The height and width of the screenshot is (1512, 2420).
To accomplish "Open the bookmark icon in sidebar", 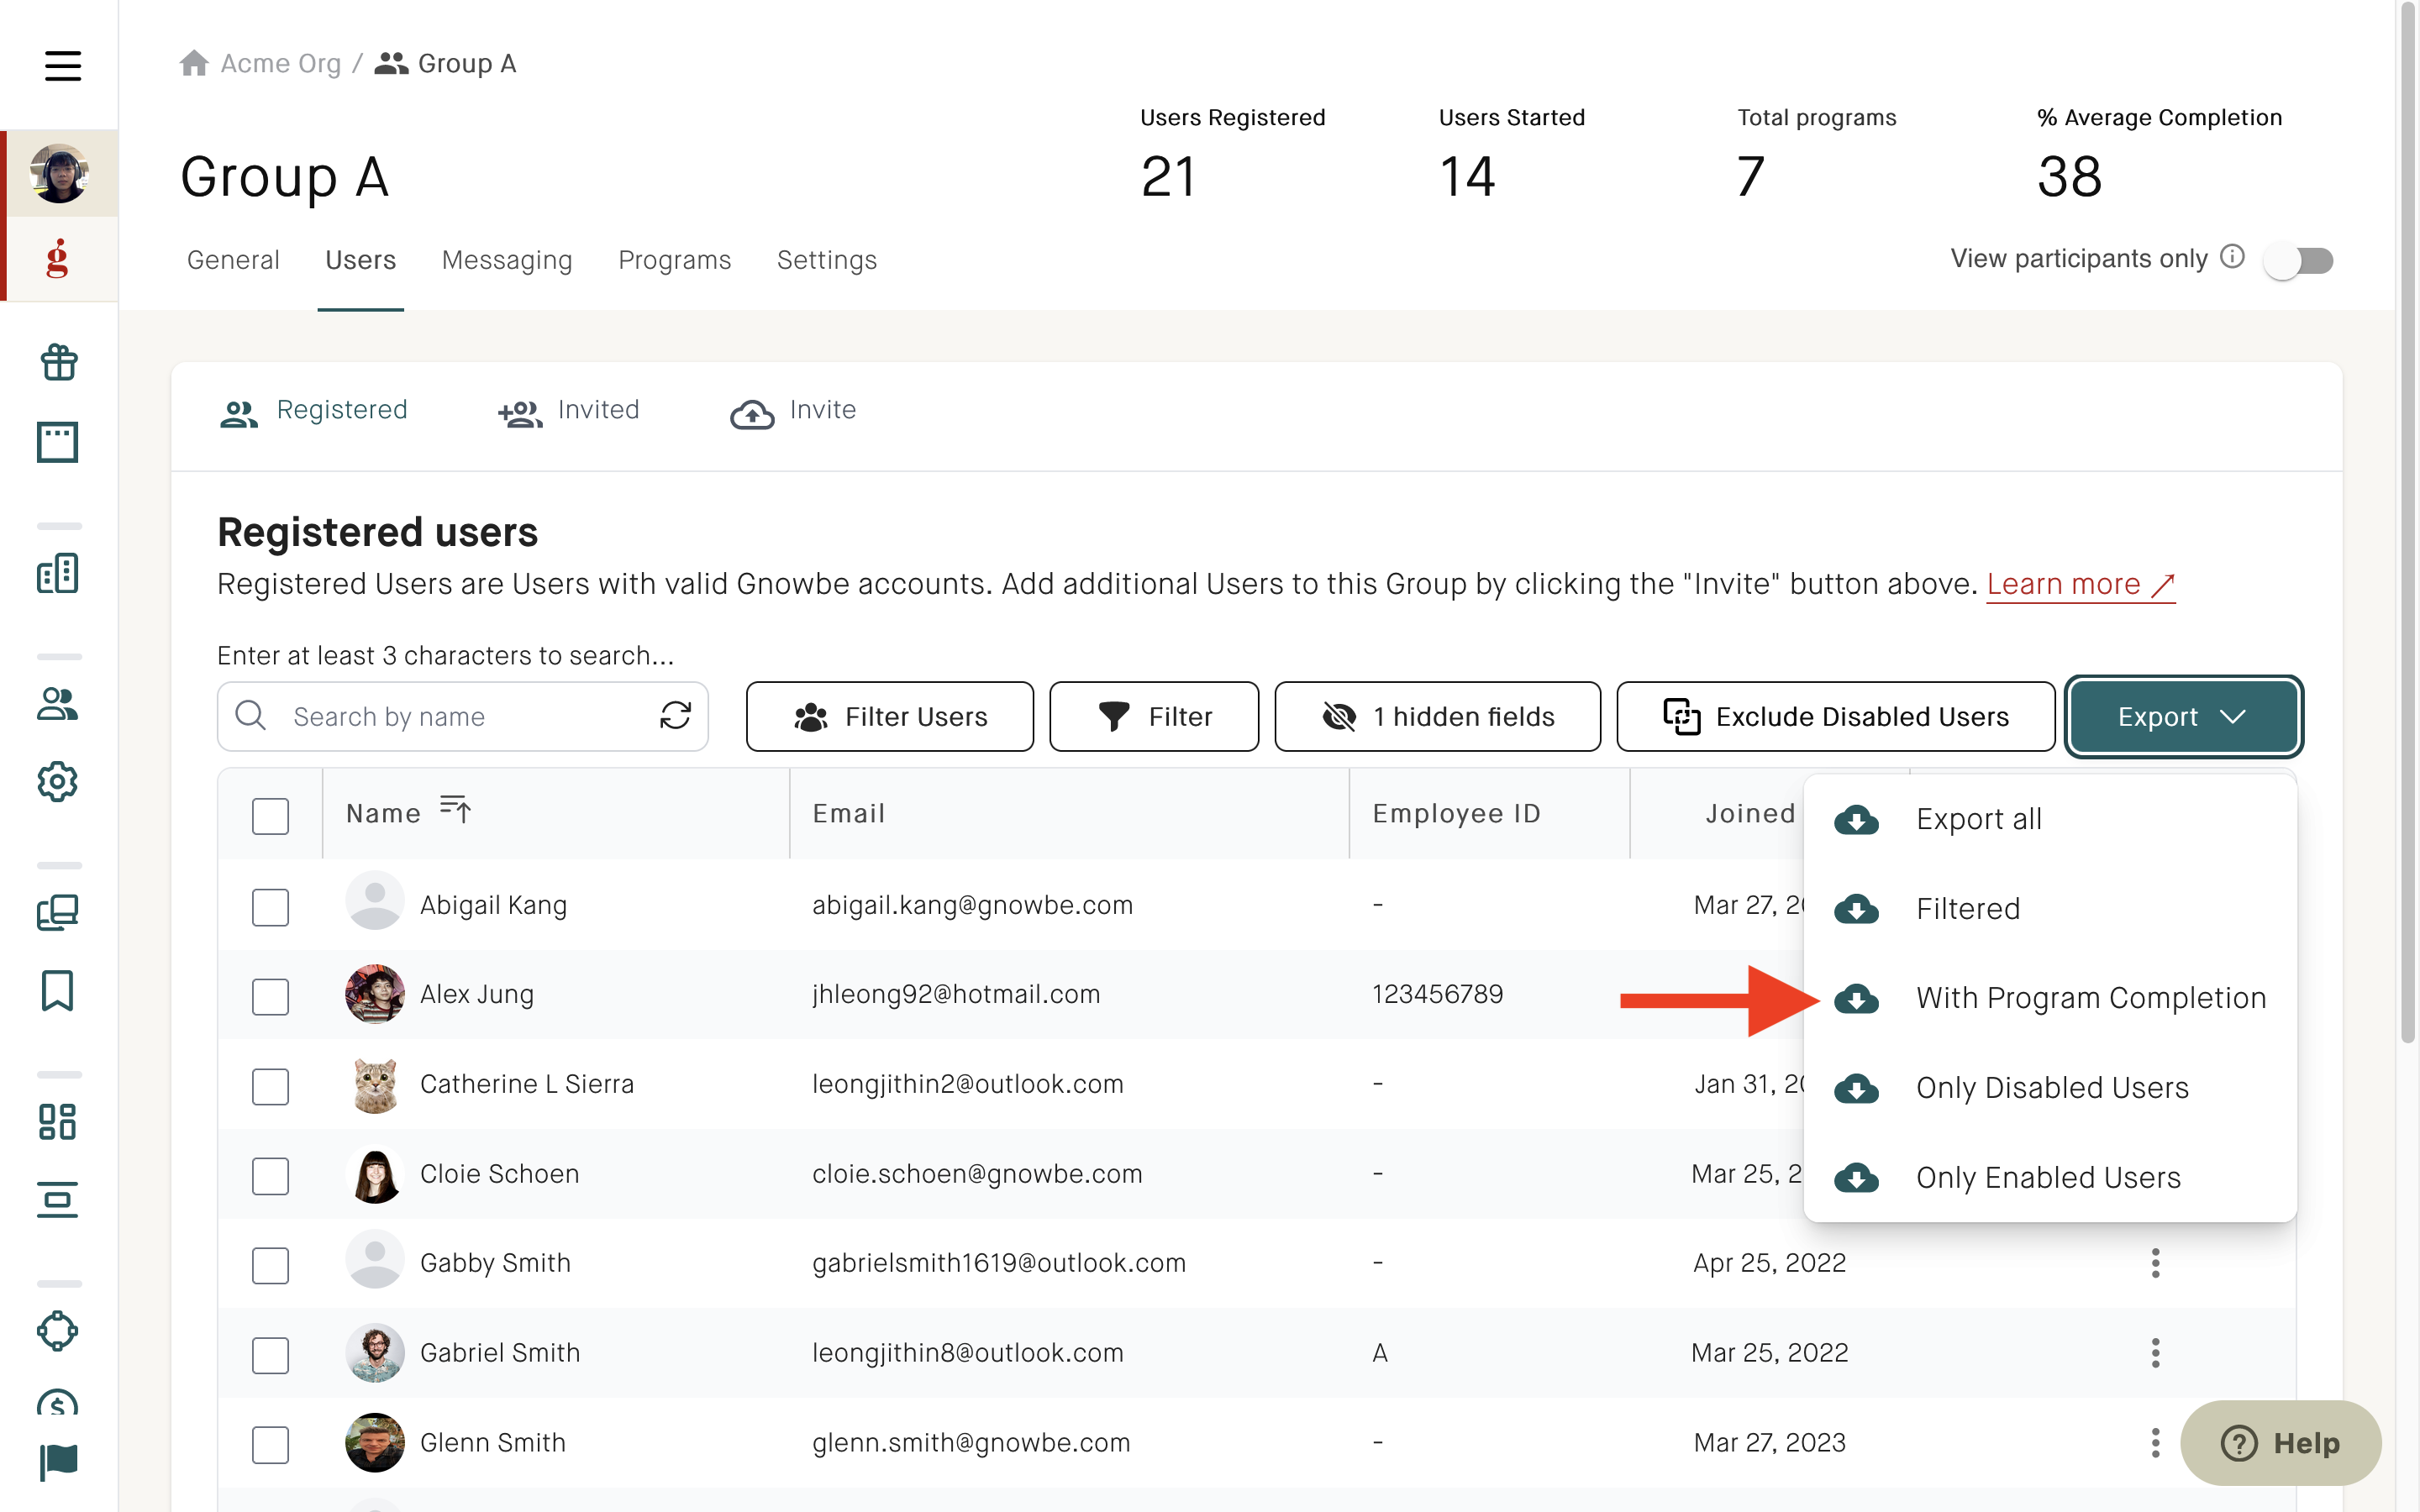I will pyautogui.click(x=58, y=991).
